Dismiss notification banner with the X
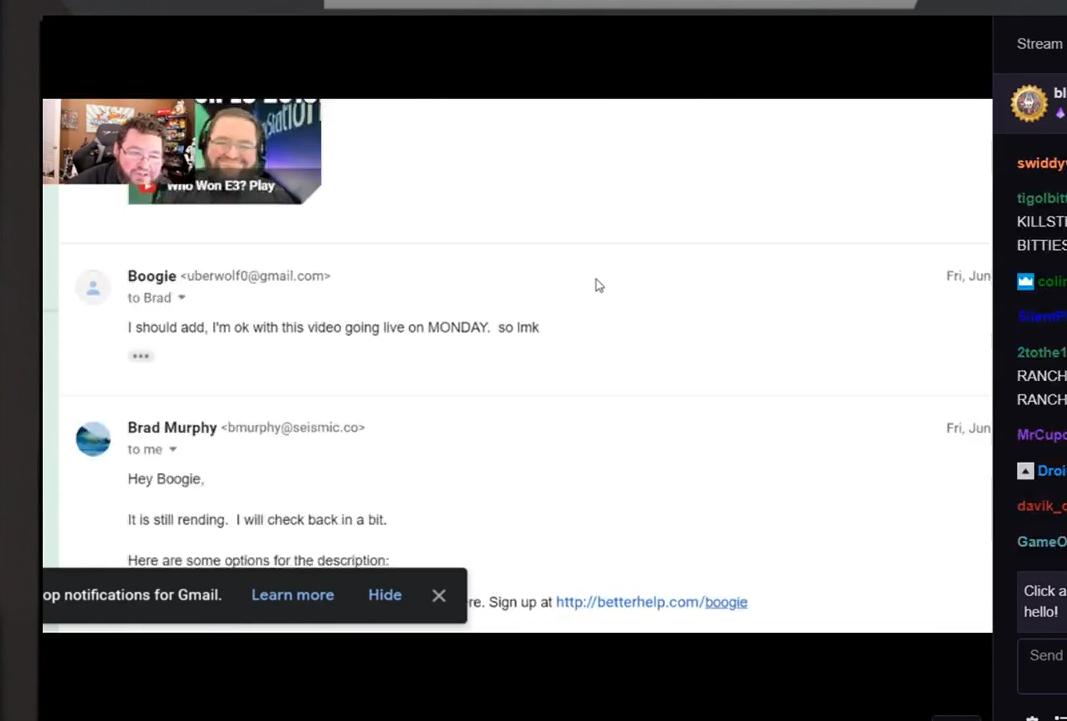The image size is (1067, 721). pos(439,596)
